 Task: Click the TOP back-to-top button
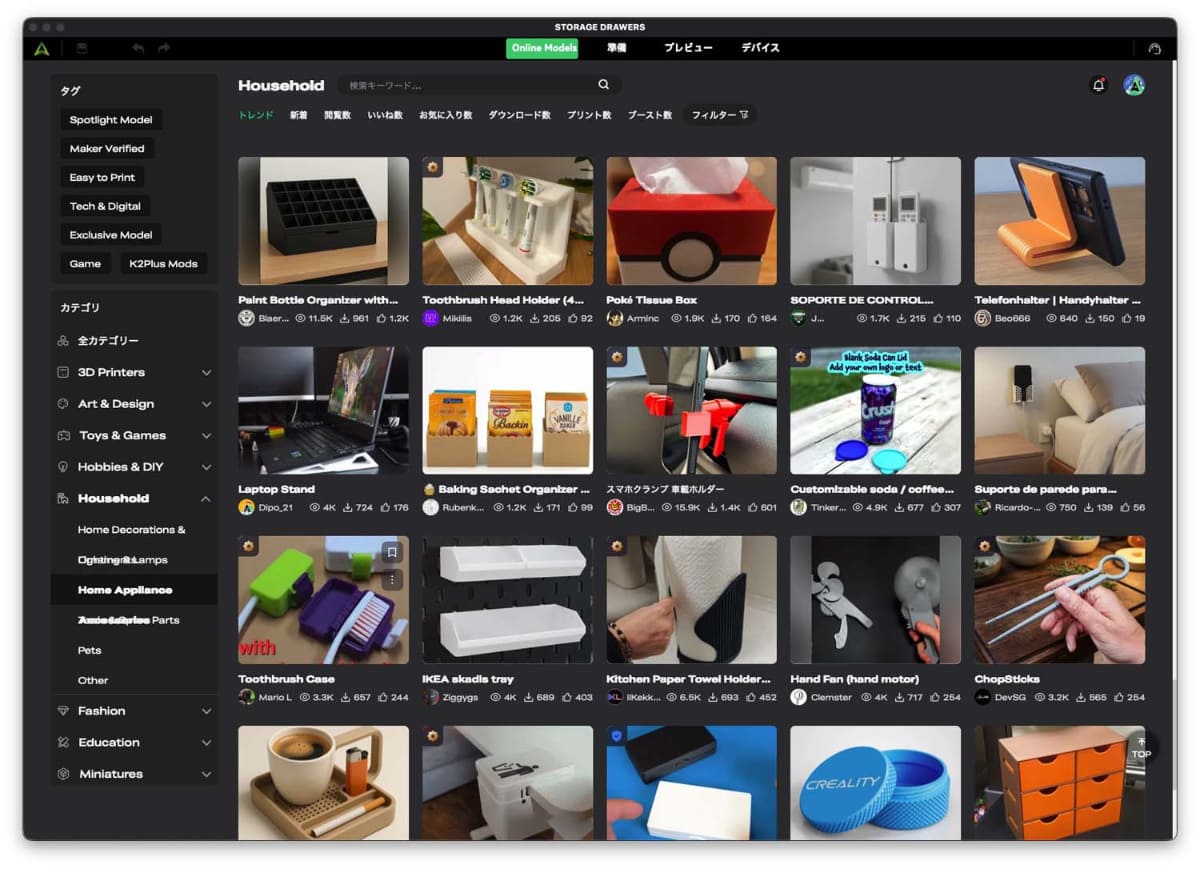1142,748
